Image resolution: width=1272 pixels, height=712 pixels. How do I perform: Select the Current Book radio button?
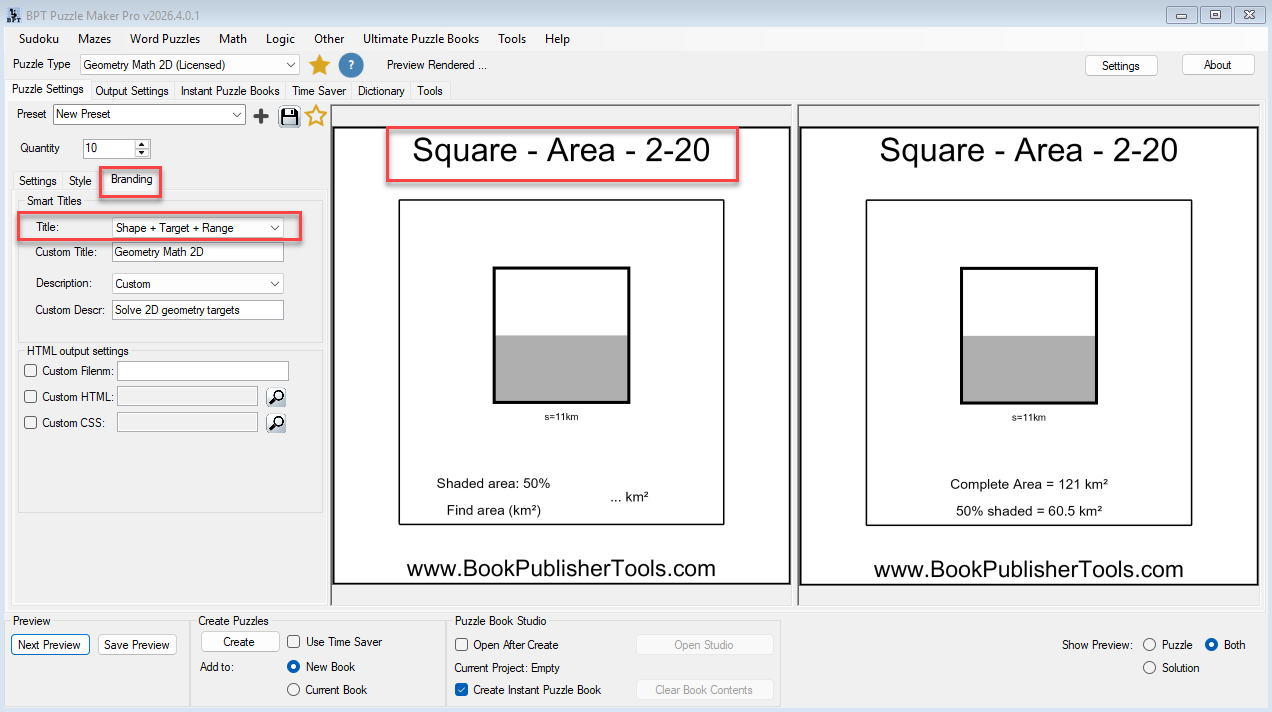[293, 690]
